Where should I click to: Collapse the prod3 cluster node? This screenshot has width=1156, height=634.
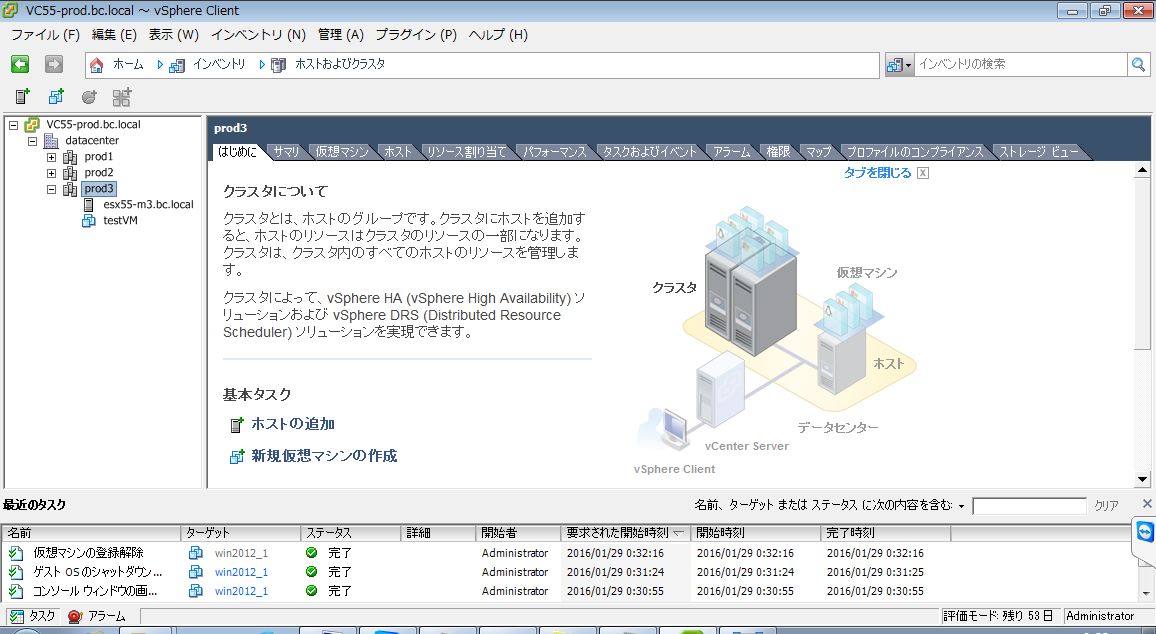pos(52,189)
